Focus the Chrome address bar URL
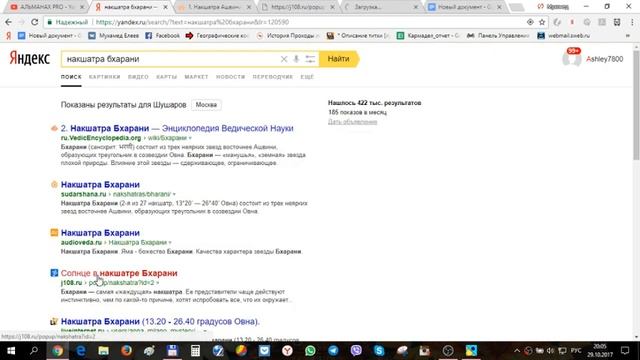 tap(286, 22)
